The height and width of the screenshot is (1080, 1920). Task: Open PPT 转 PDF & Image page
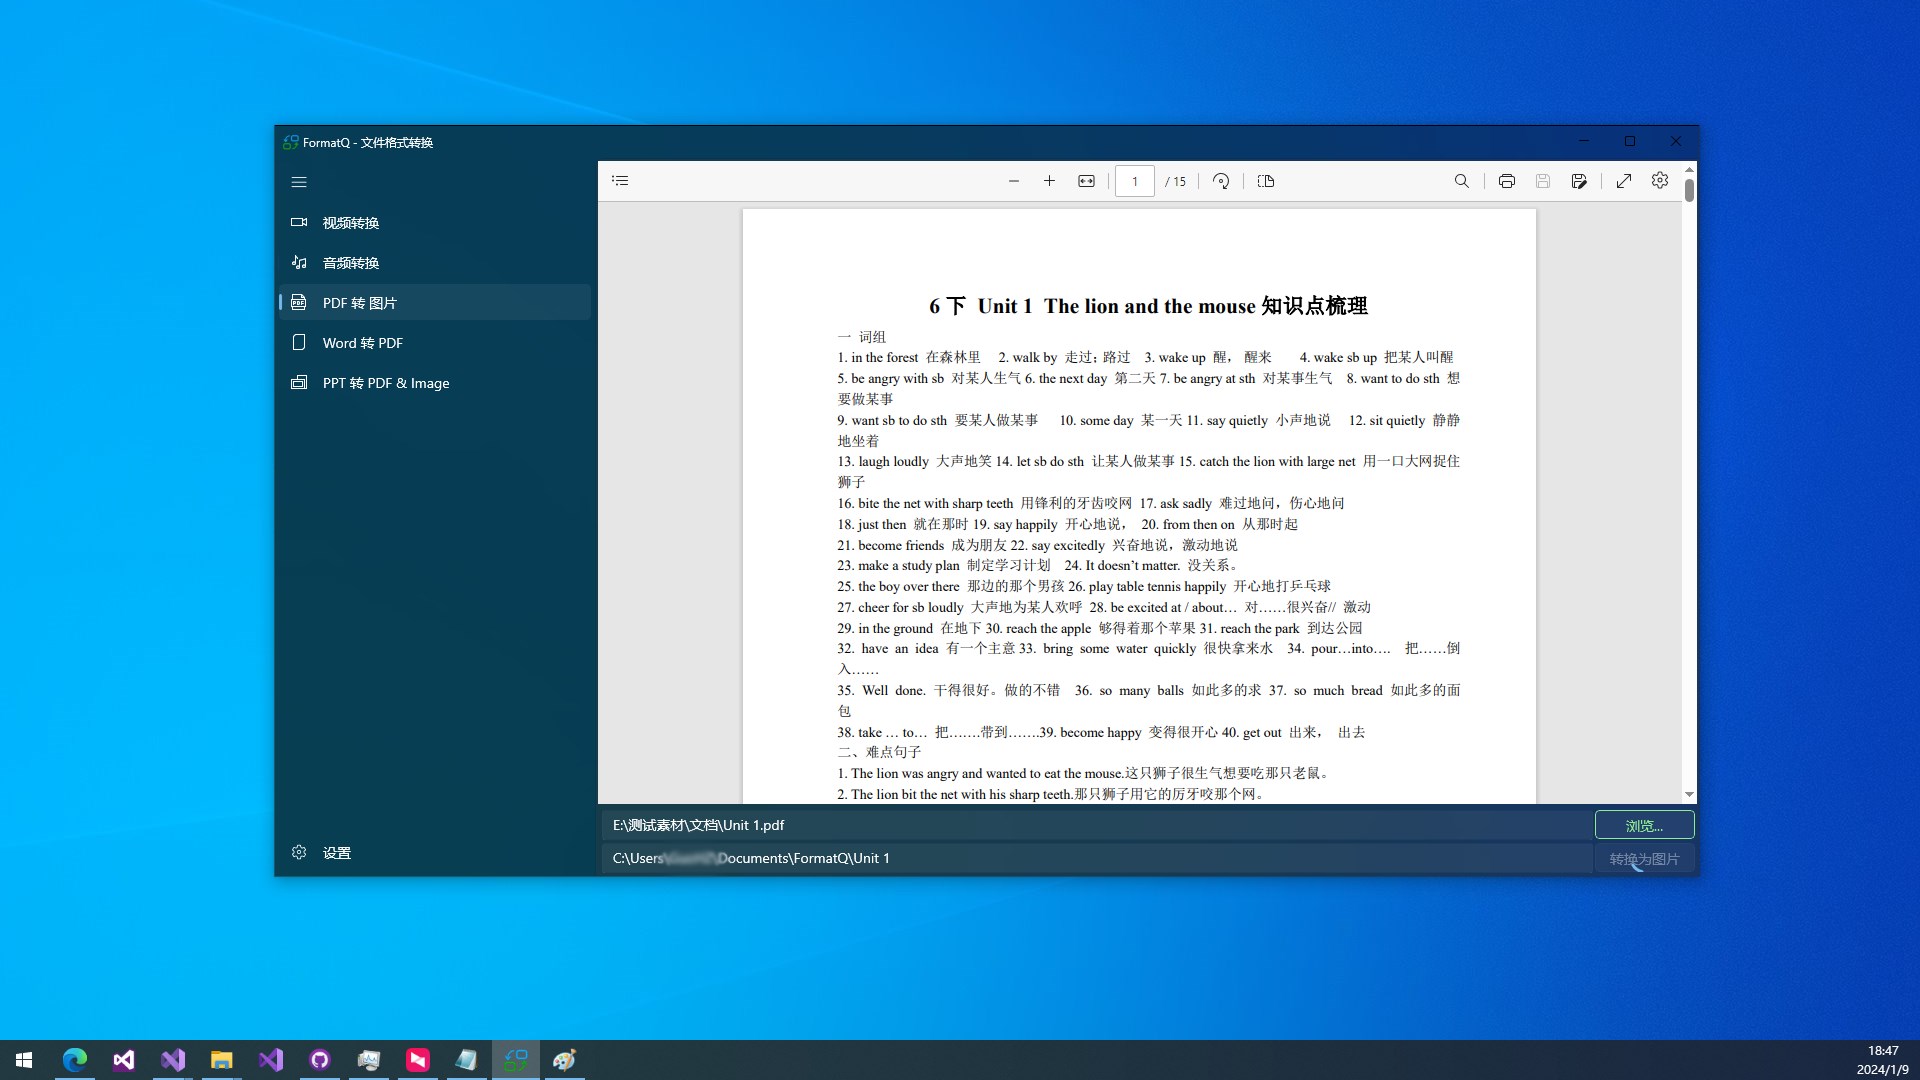point(385,383)
